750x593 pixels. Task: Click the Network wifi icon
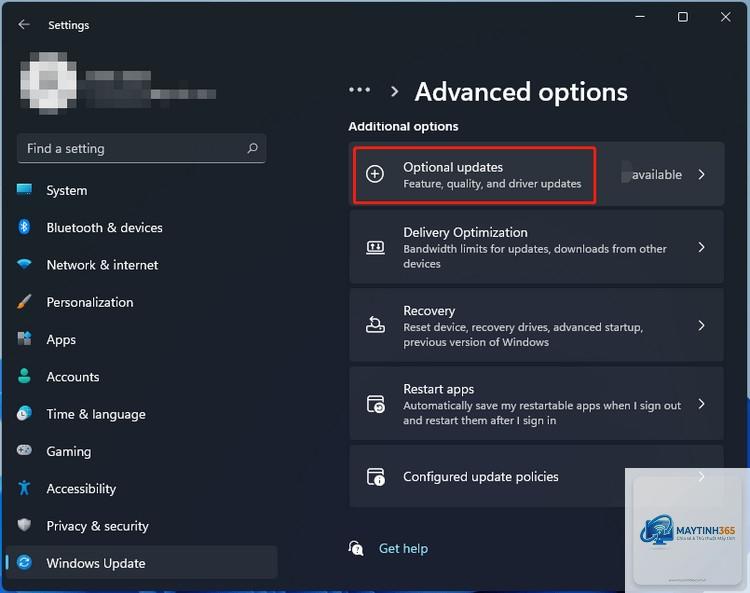pos(24,264)
